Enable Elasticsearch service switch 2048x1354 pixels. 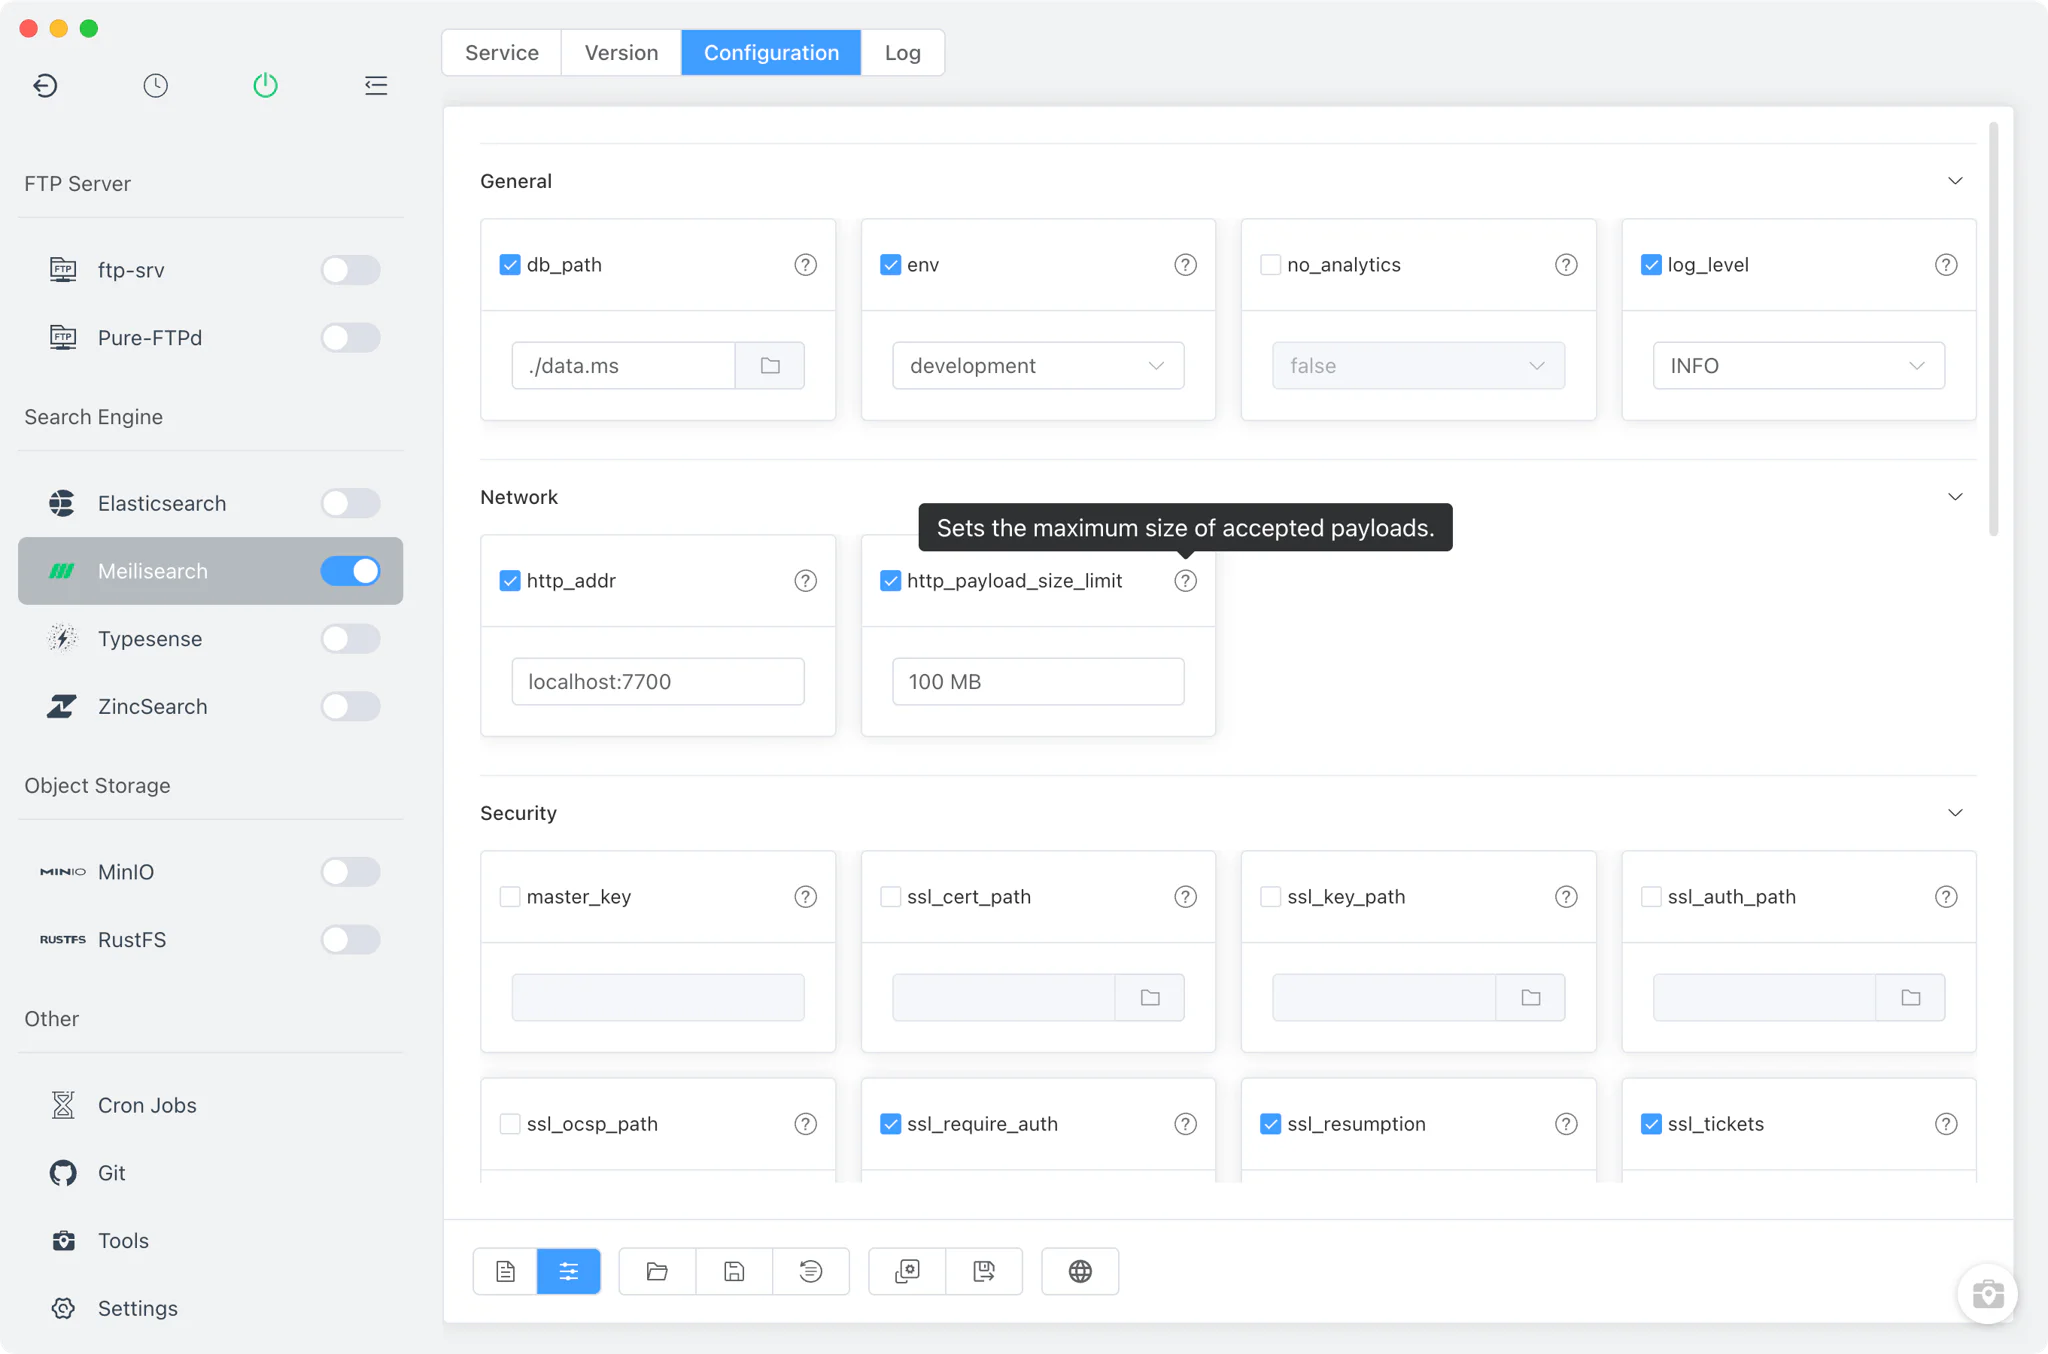tap(350, 503)
